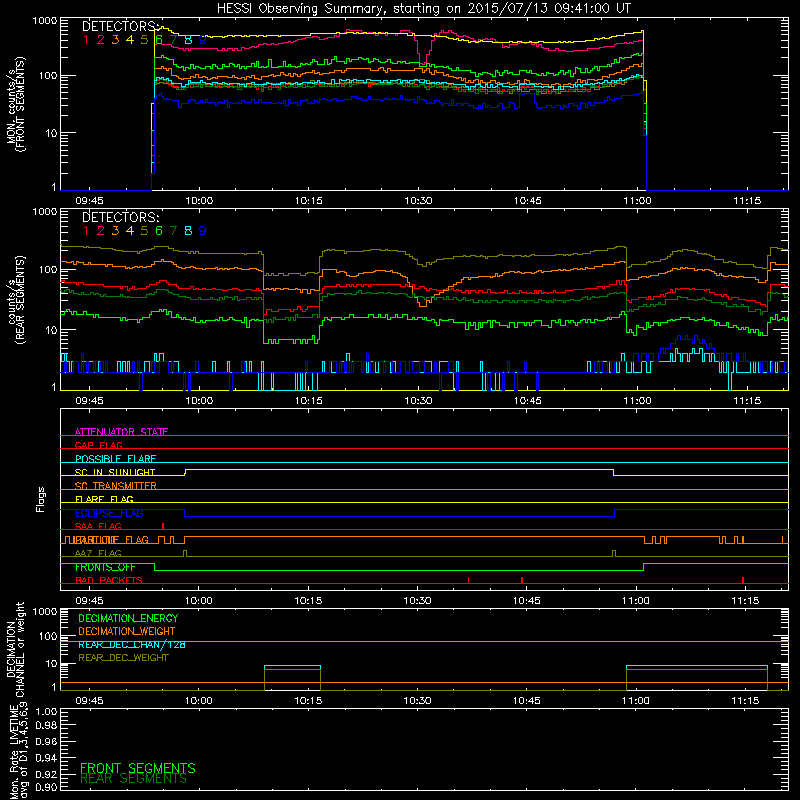Click the 0.98 livetime y-axis tick label
800x800 pixels.
tap(47, 726)
